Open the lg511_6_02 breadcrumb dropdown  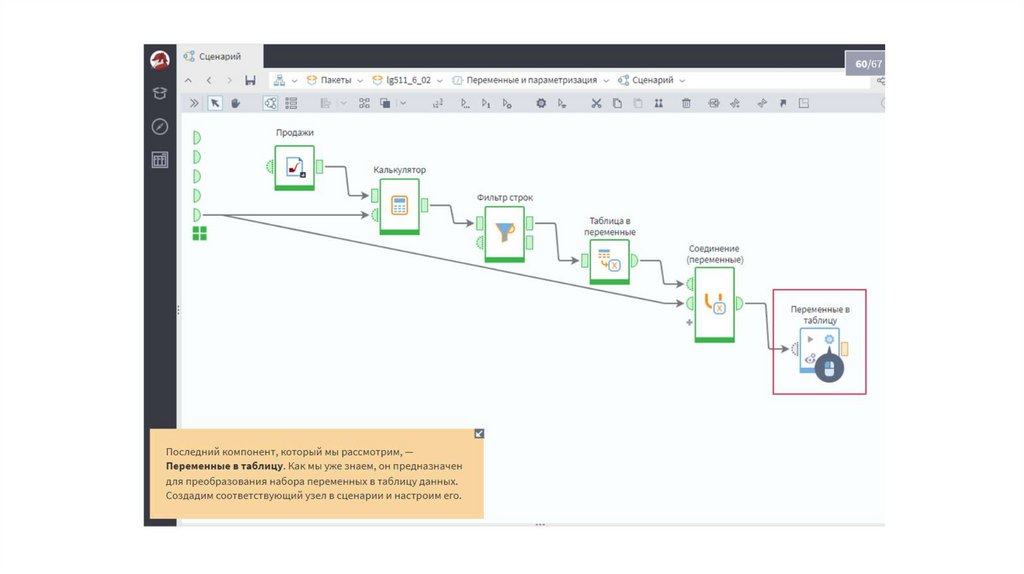(439, 80)
